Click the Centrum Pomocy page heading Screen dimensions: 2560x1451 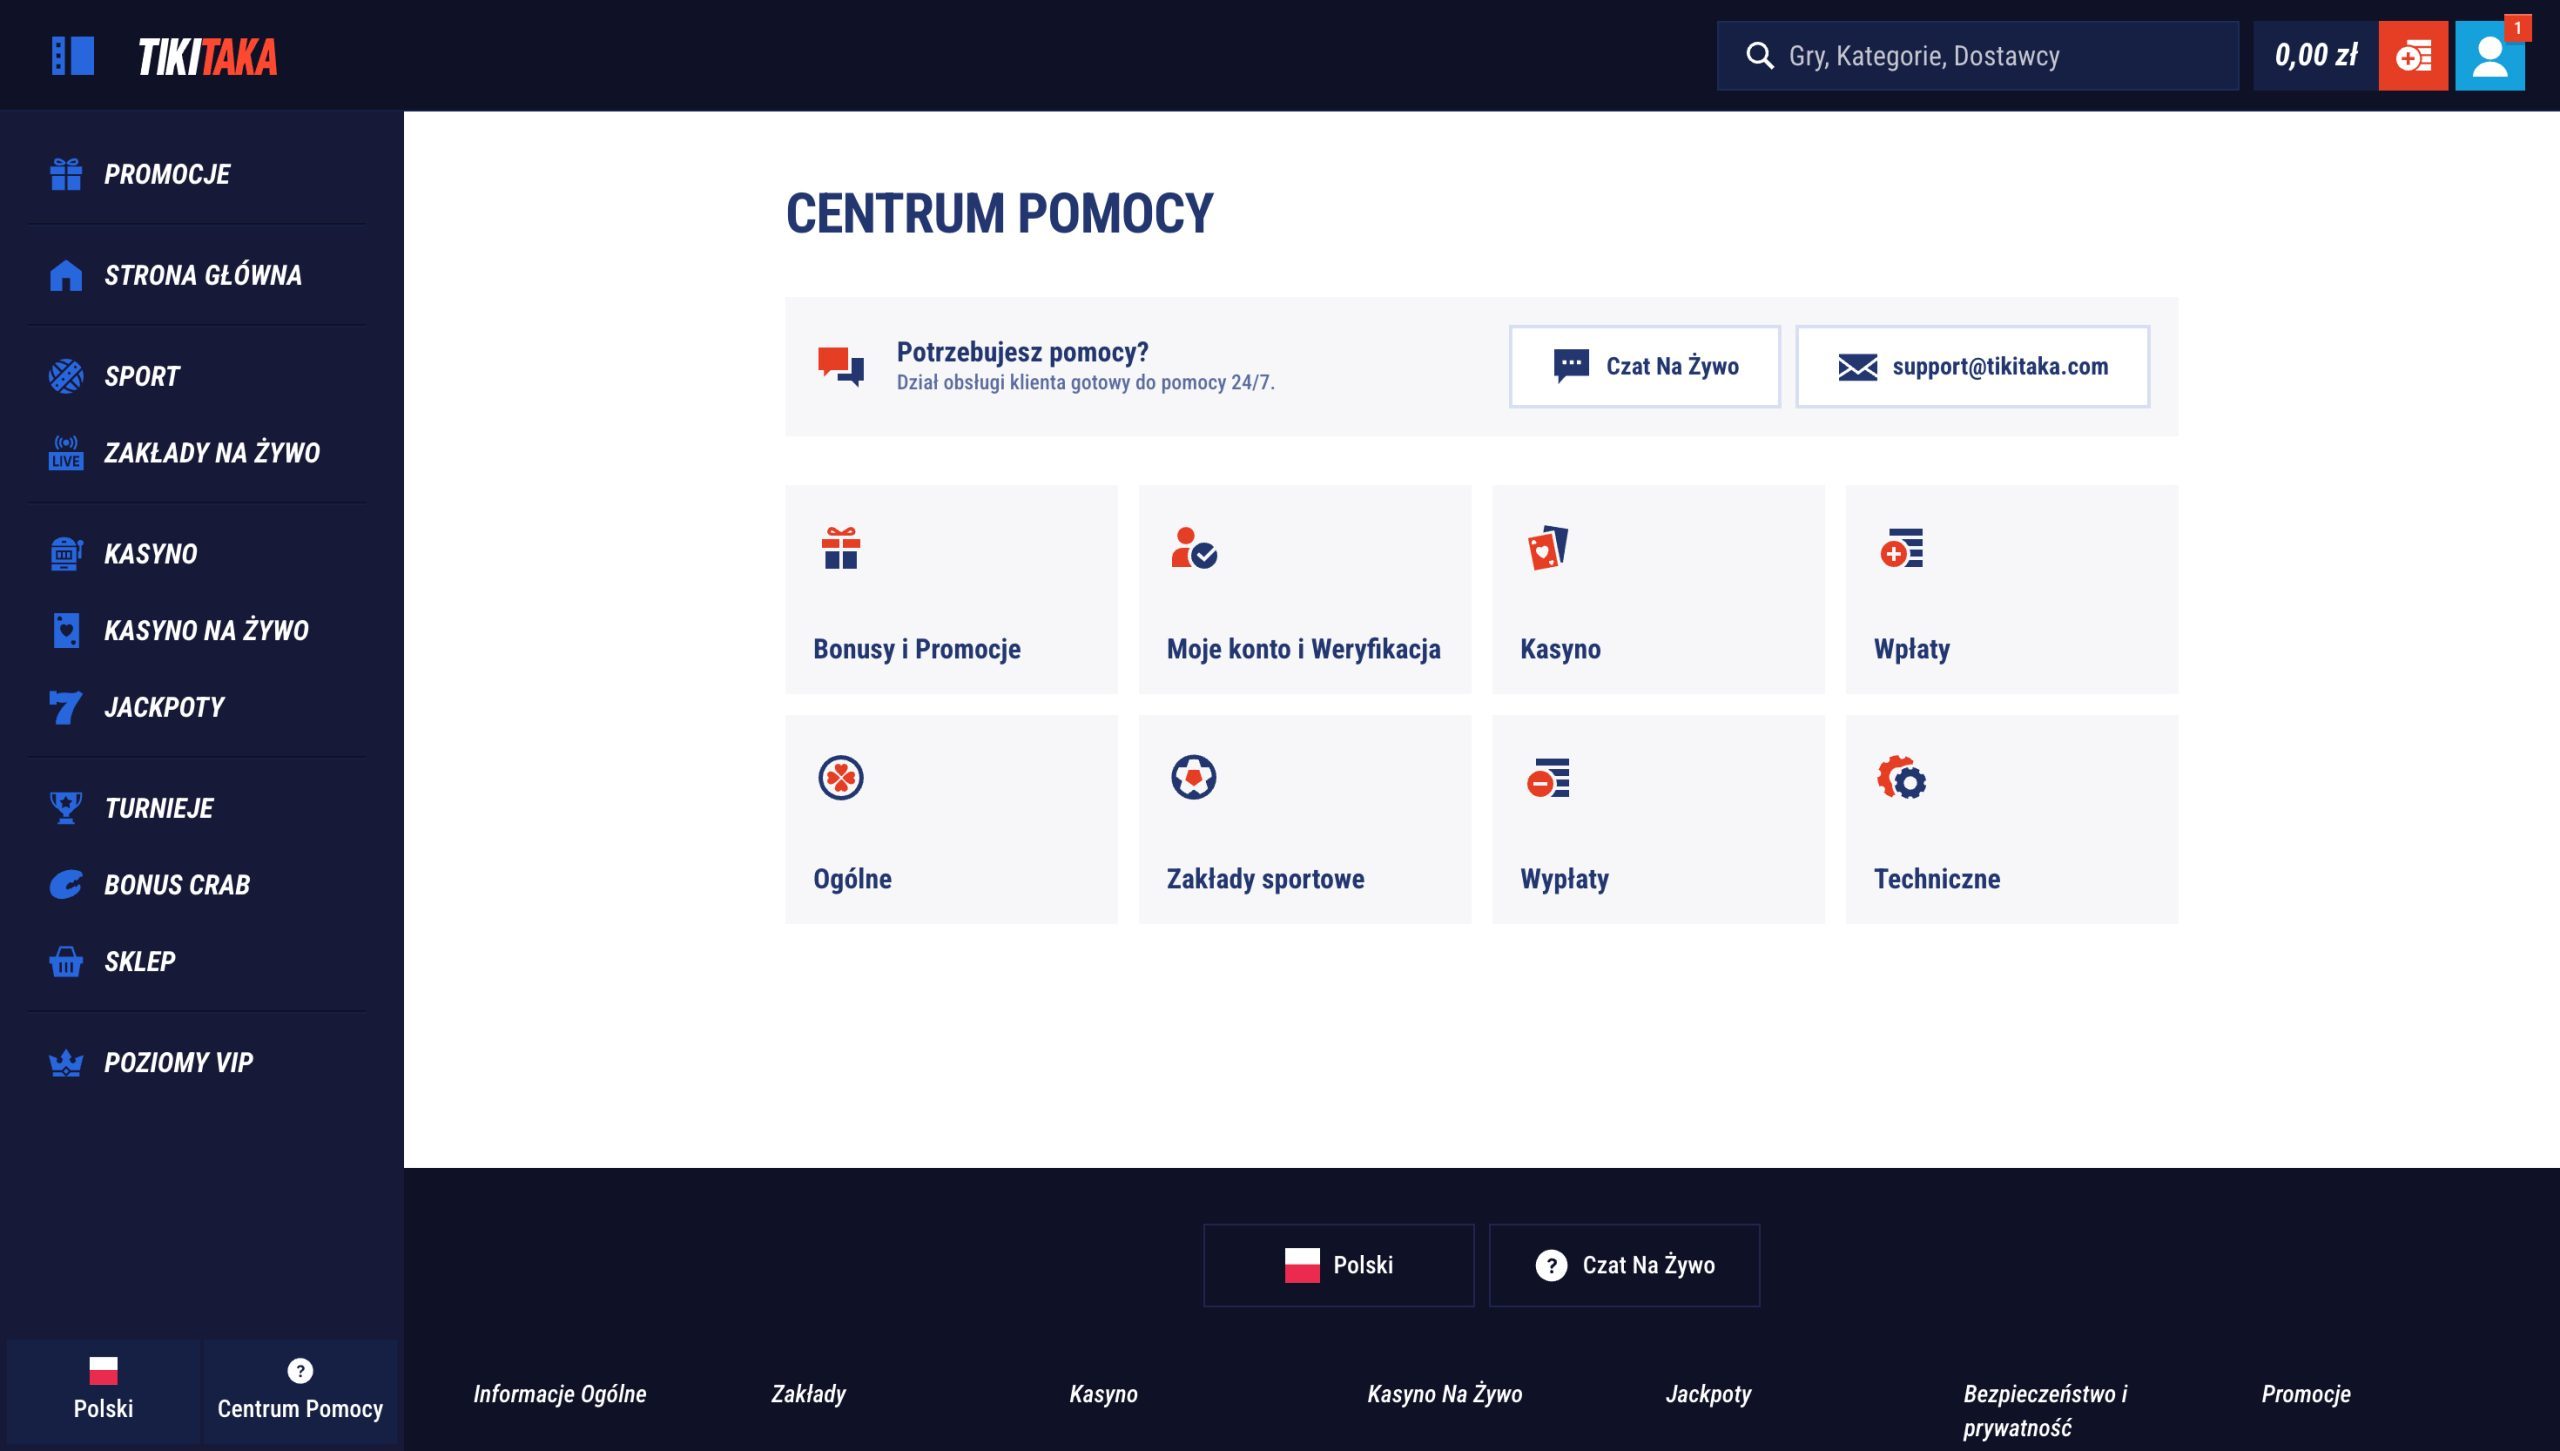tap(999, 213)
